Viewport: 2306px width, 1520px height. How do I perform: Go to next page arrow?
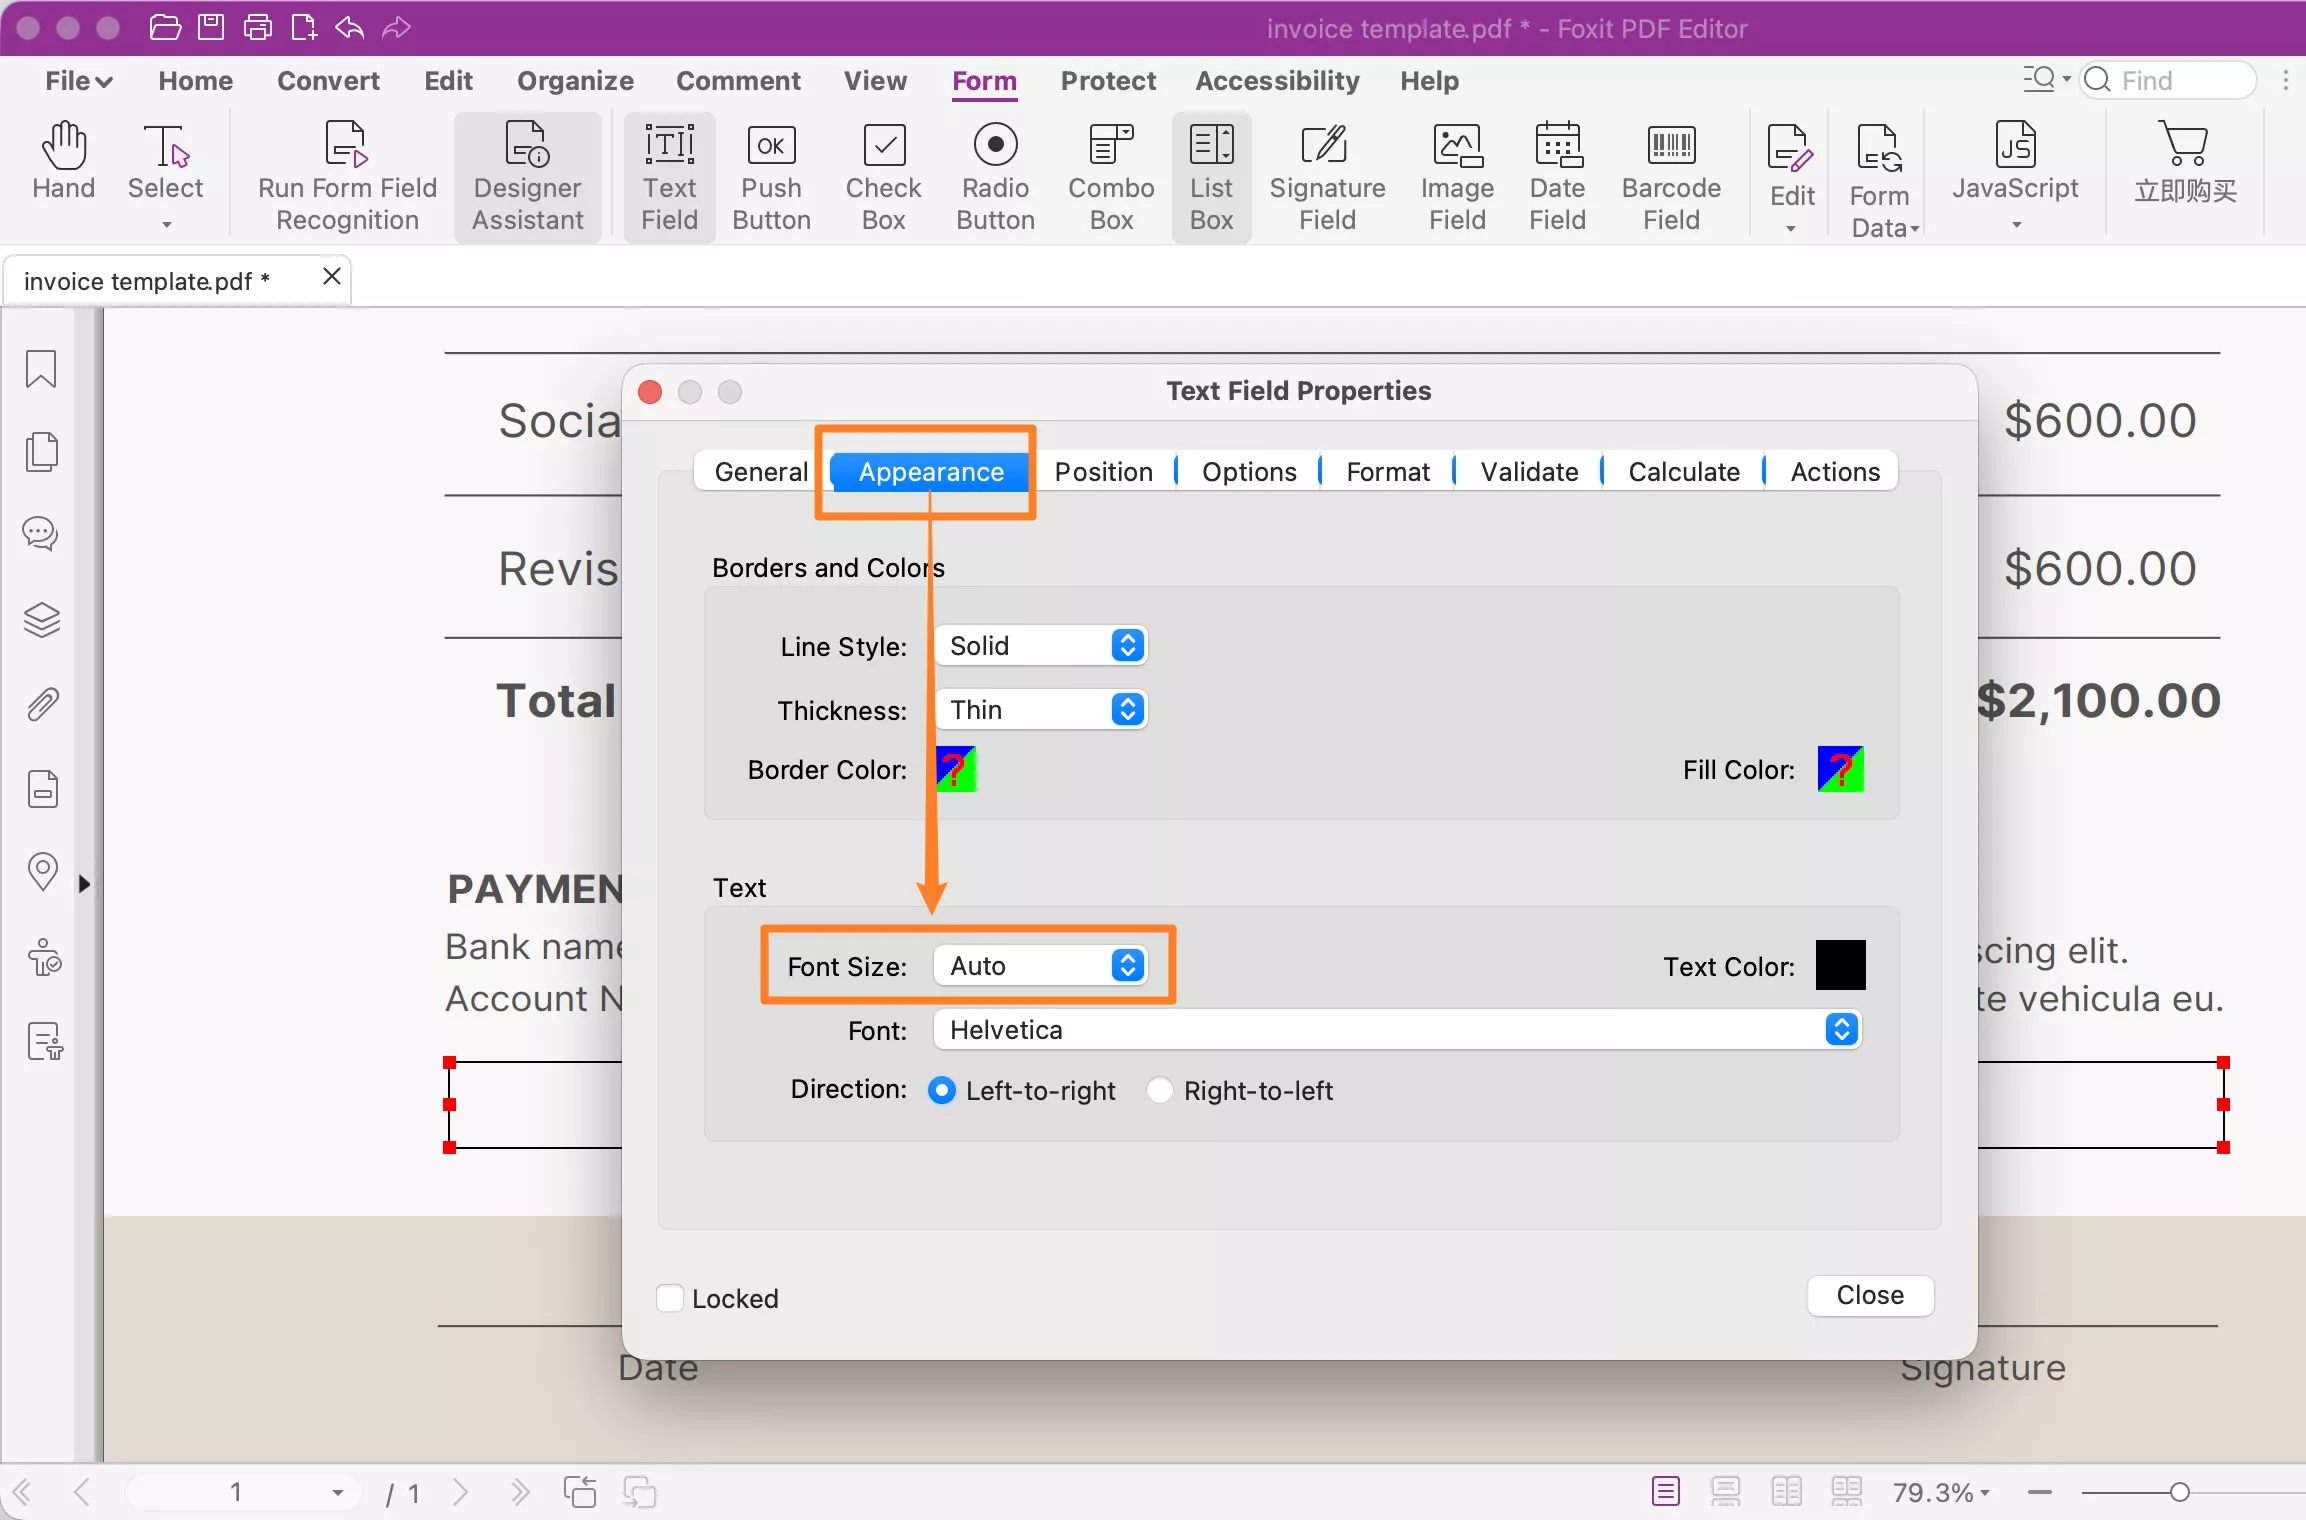[x=460, y=1493]
